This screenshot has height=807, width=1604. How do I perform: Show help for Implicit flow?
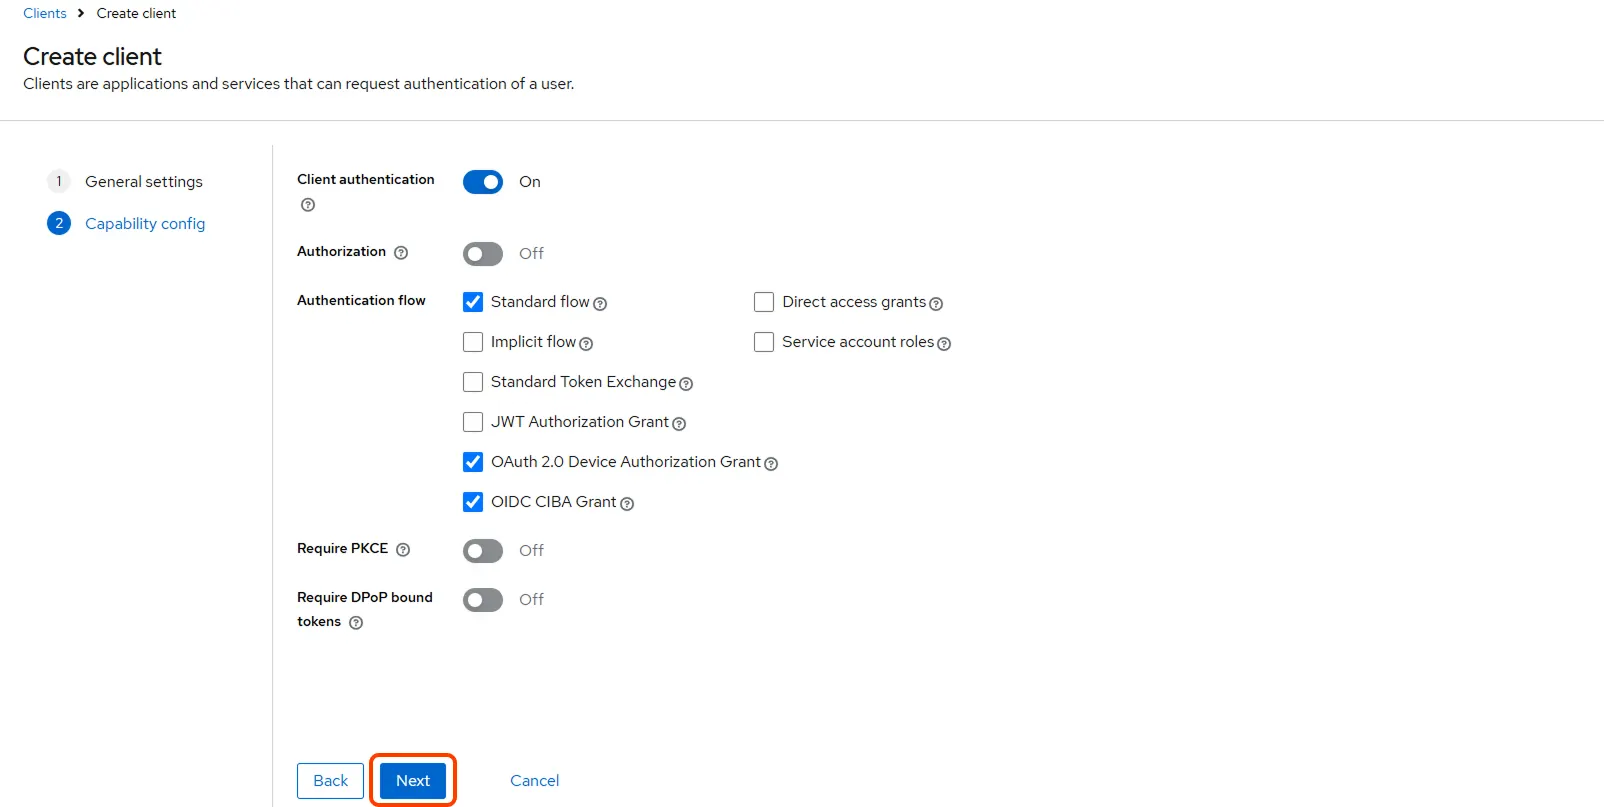[586, 344]
